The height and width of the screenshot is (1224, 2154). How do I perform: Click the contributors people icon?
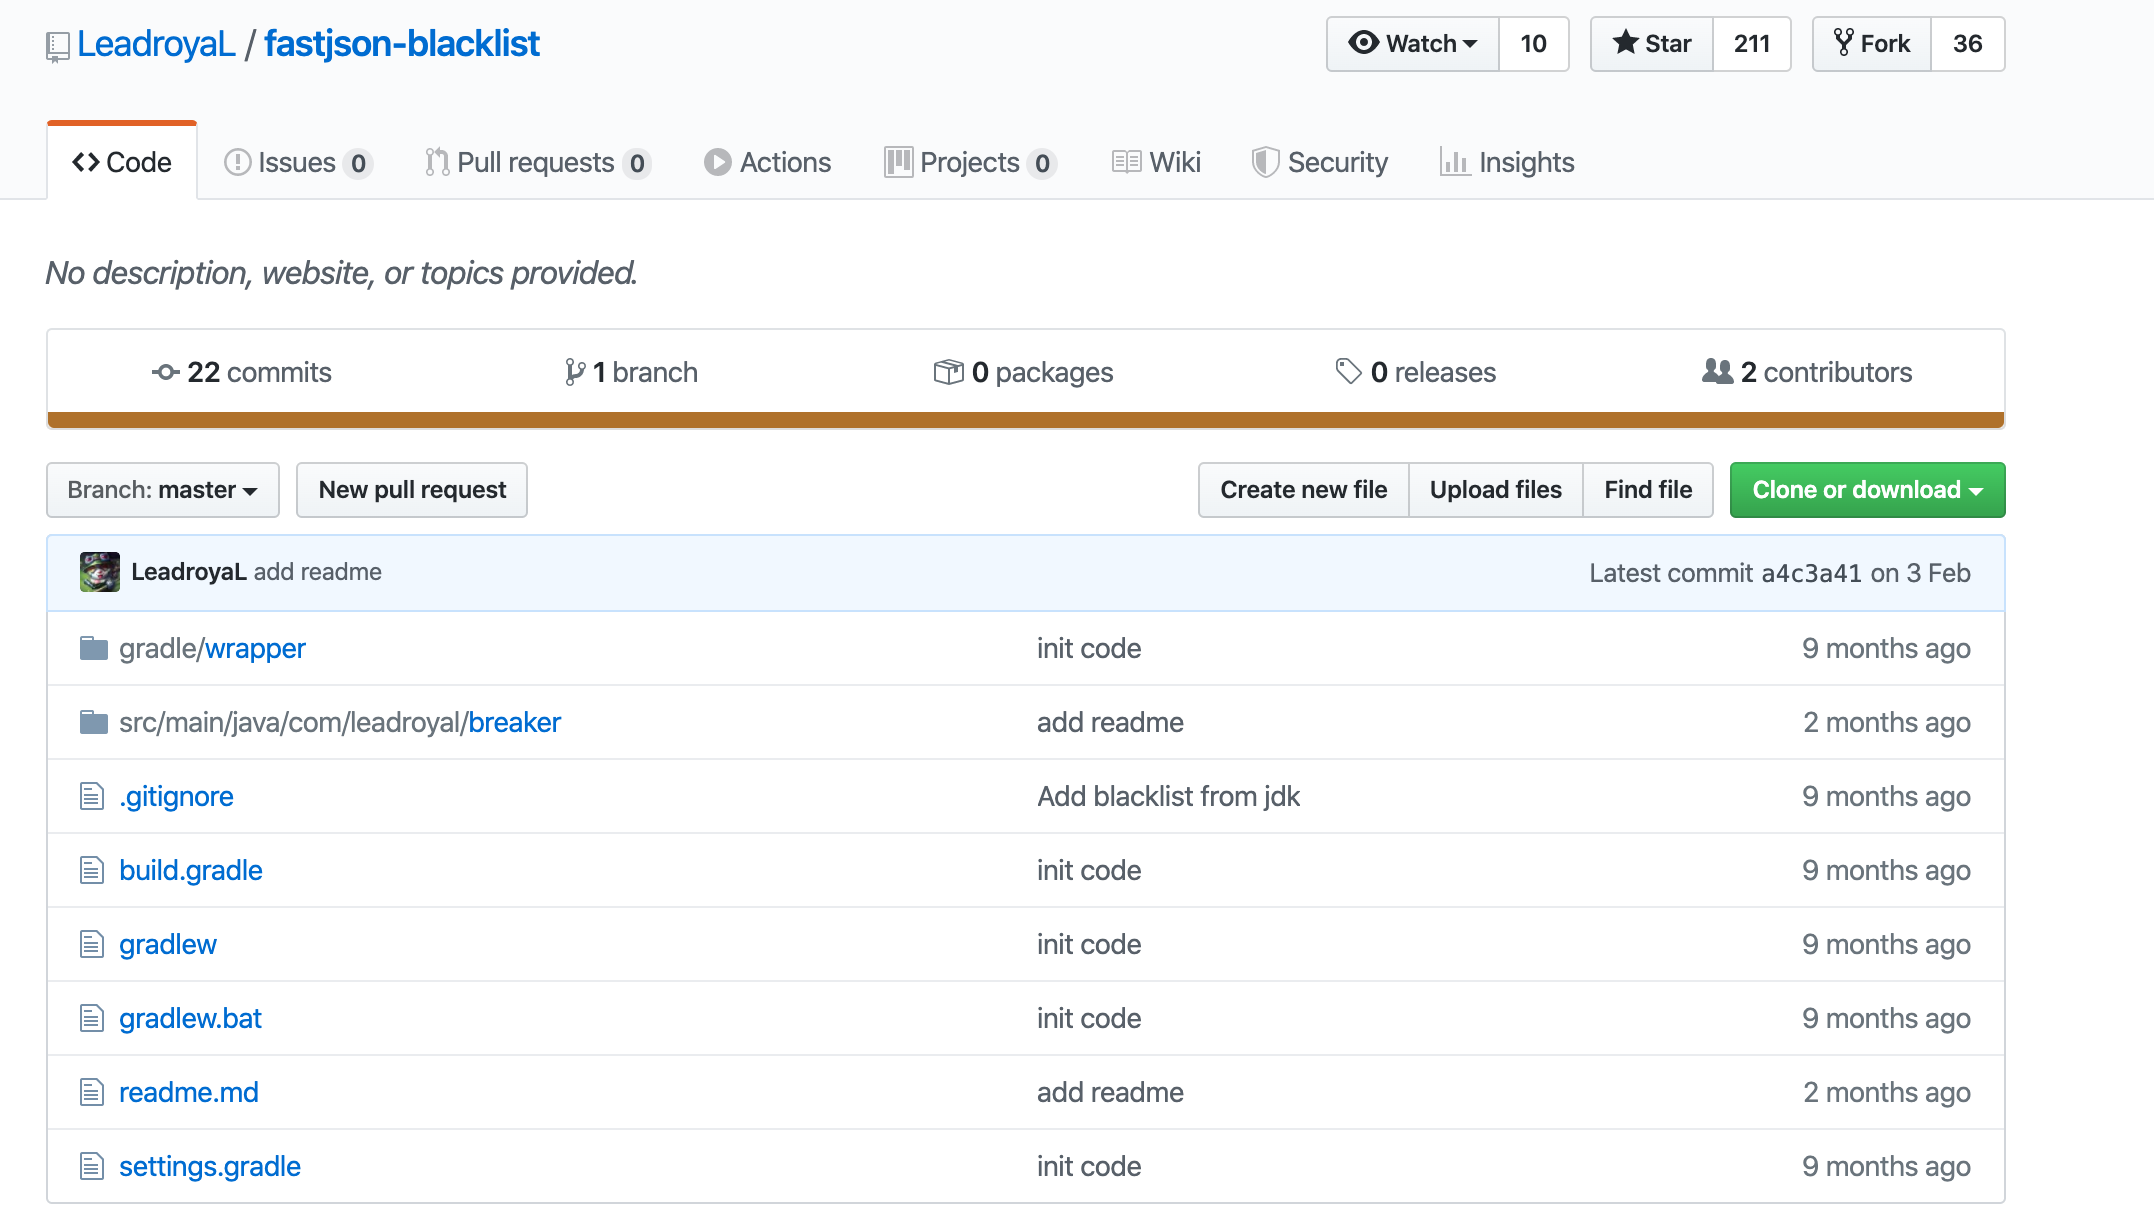pyautogui.click(x=1717, y=372)
